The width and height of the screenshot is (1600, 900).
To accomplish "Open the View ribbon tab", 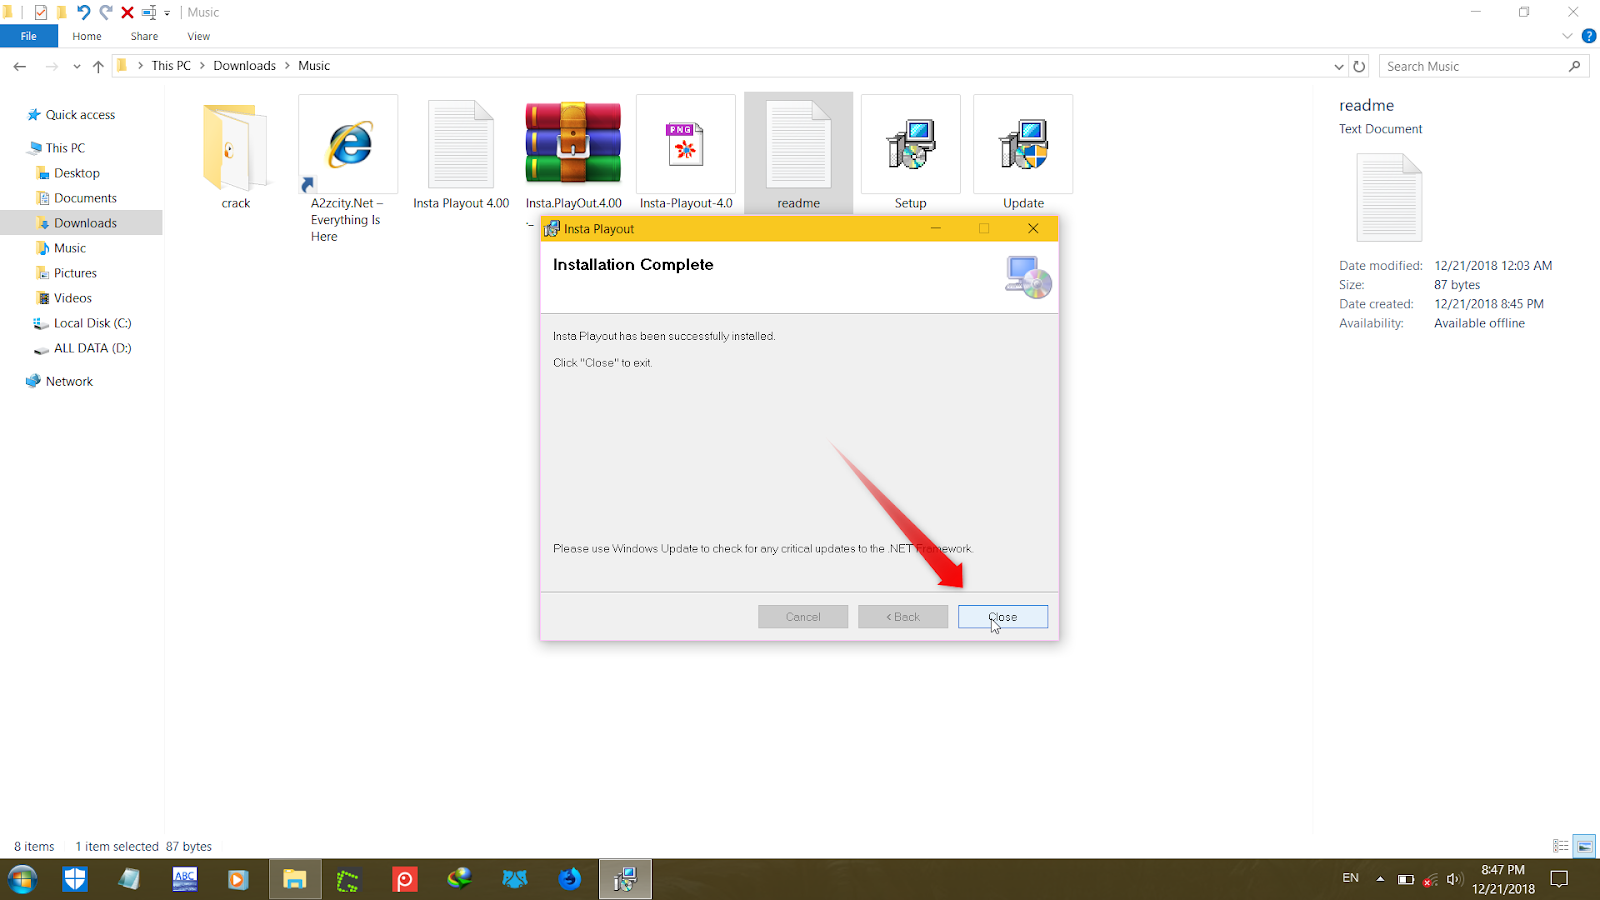I will (199, 36).
